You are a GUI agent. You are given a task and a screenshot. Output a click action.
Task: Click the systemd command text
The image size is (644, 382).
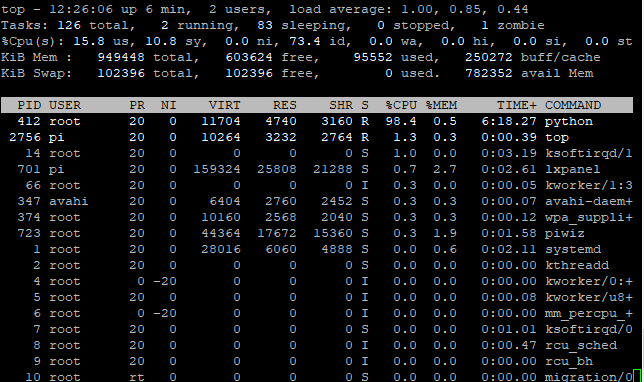point(573,249)
